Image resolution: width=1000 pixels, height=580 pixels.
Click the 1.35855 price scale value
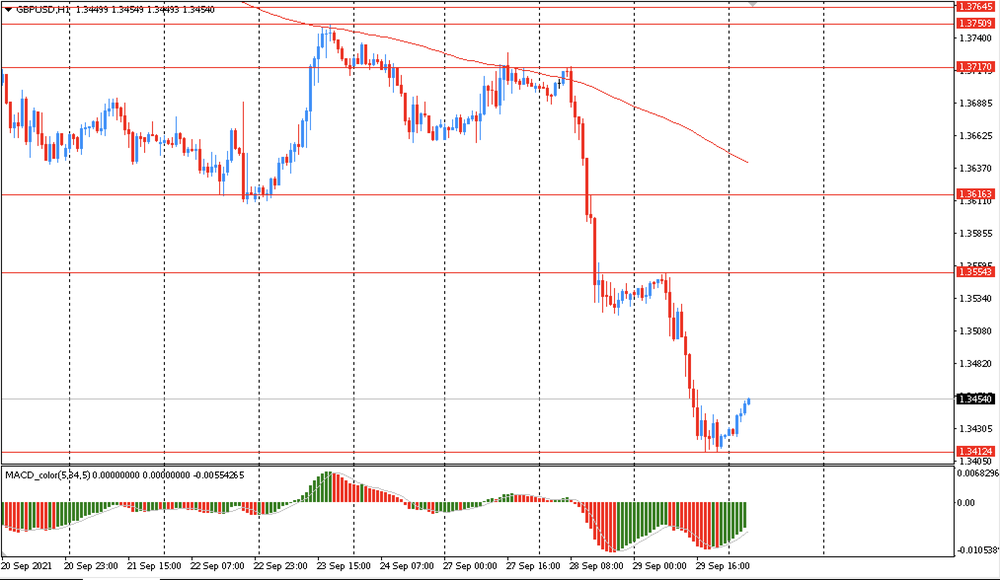click(x=976, y=234)
